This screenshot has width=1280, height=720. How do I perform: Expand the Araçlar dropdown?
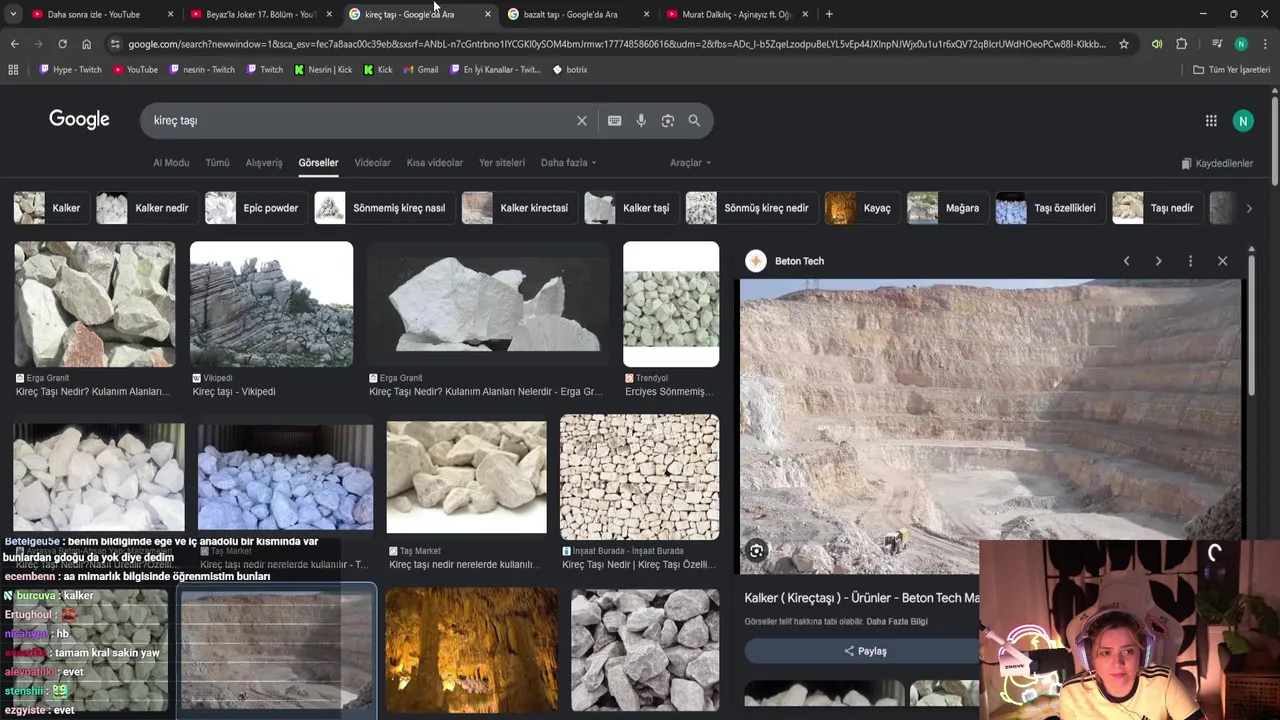[690, 163]
